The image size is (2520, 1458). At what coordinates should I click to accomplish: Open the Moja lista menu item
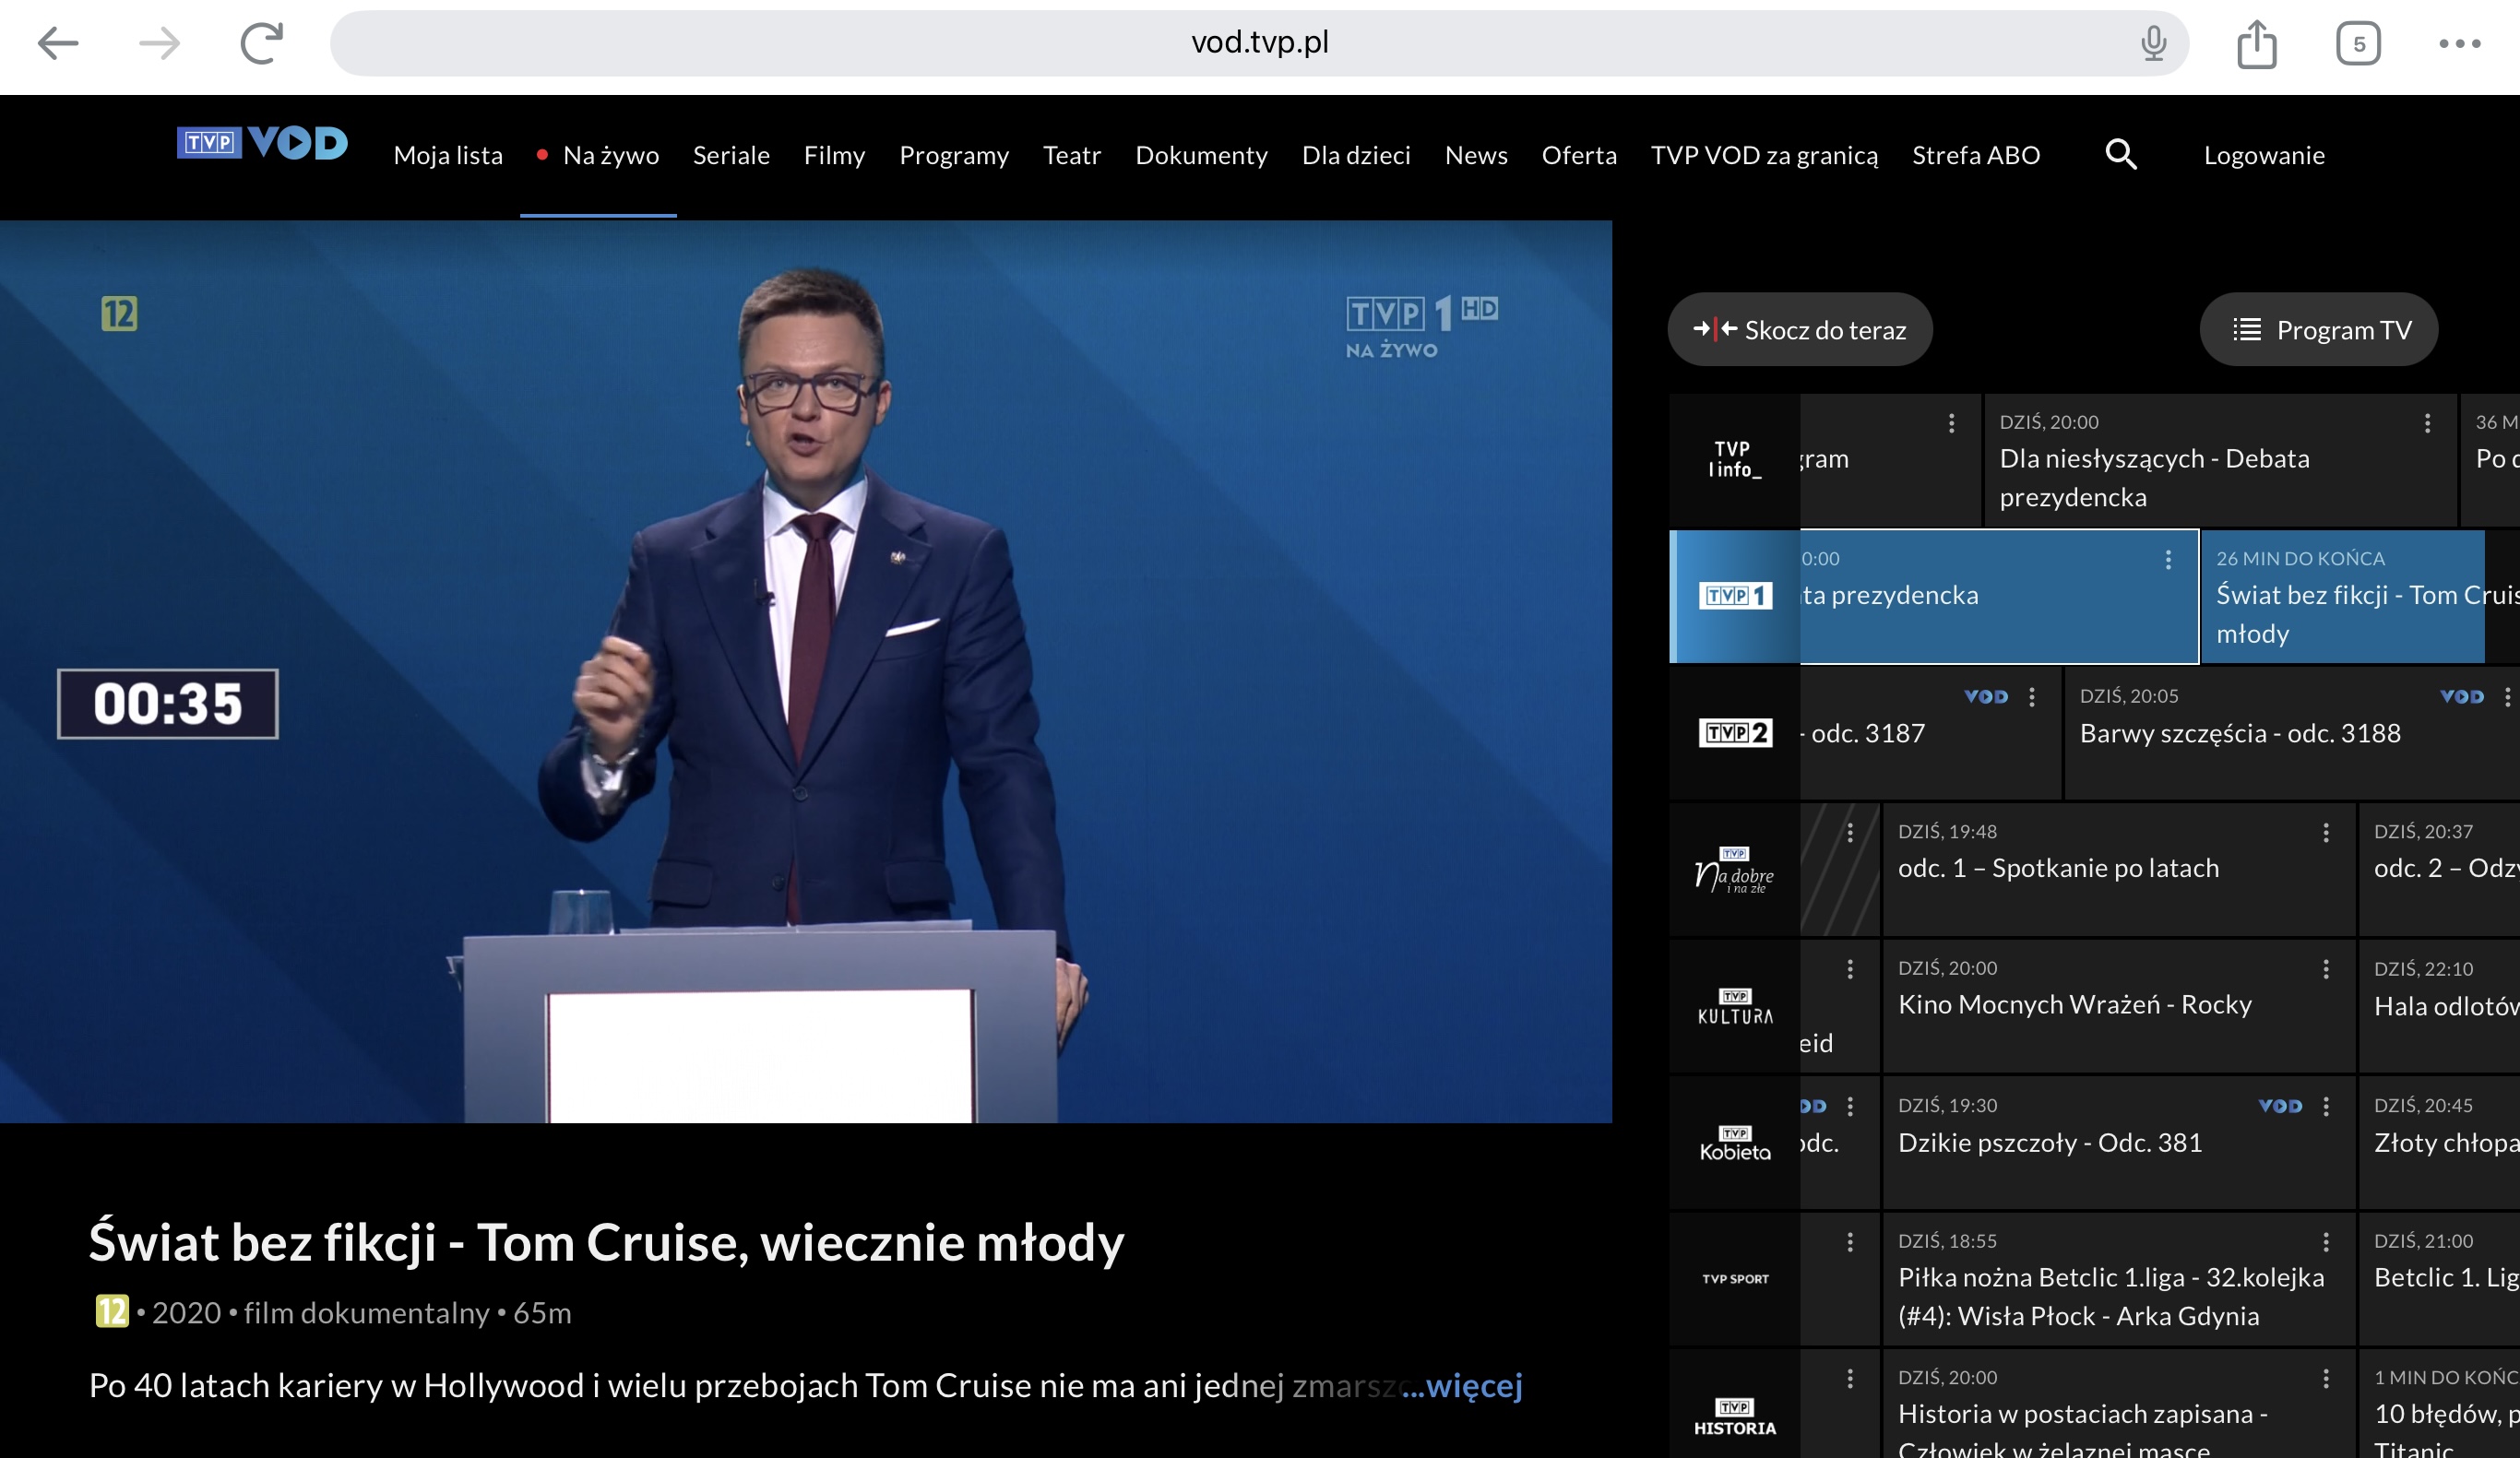click(448, 155)
